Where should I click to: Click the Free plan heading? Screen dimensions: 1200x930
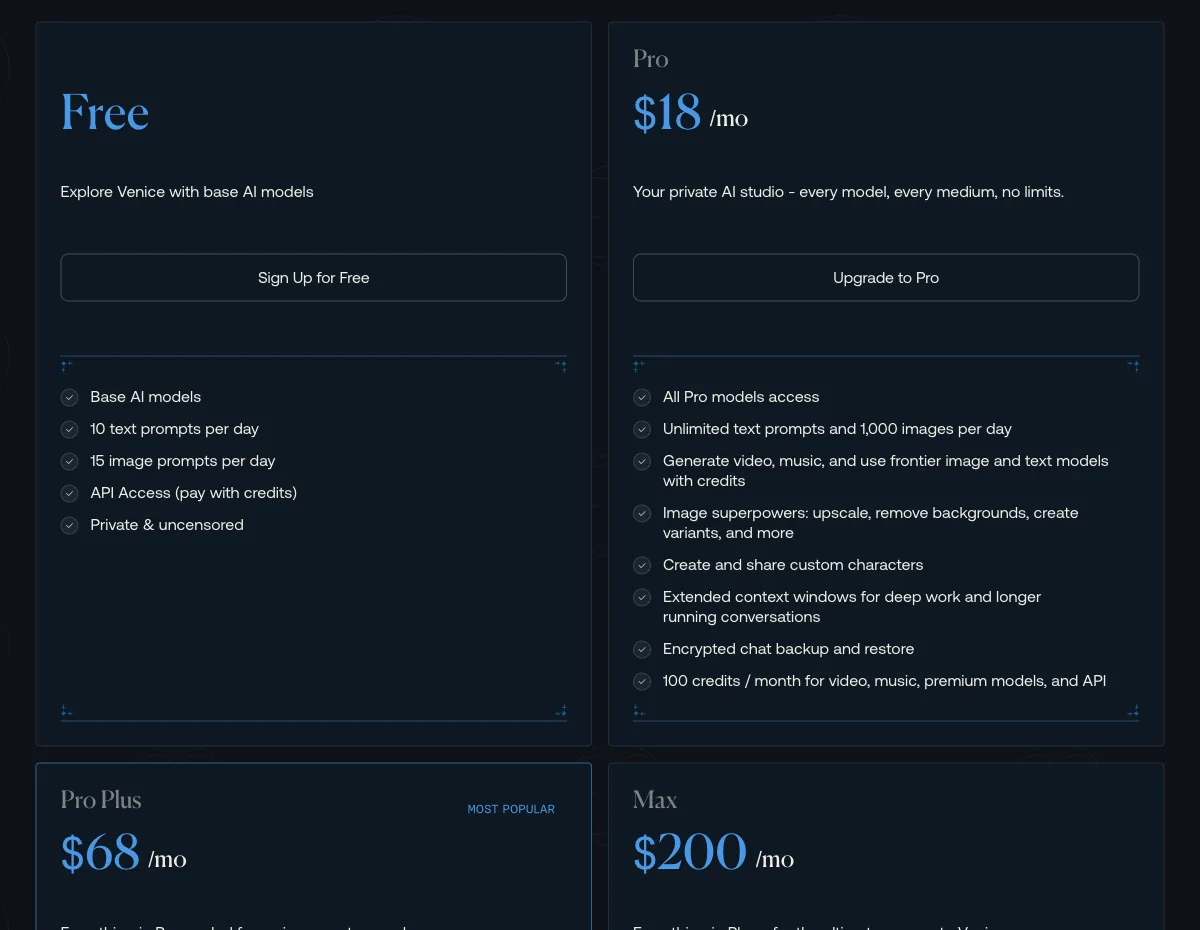(105, 112)
